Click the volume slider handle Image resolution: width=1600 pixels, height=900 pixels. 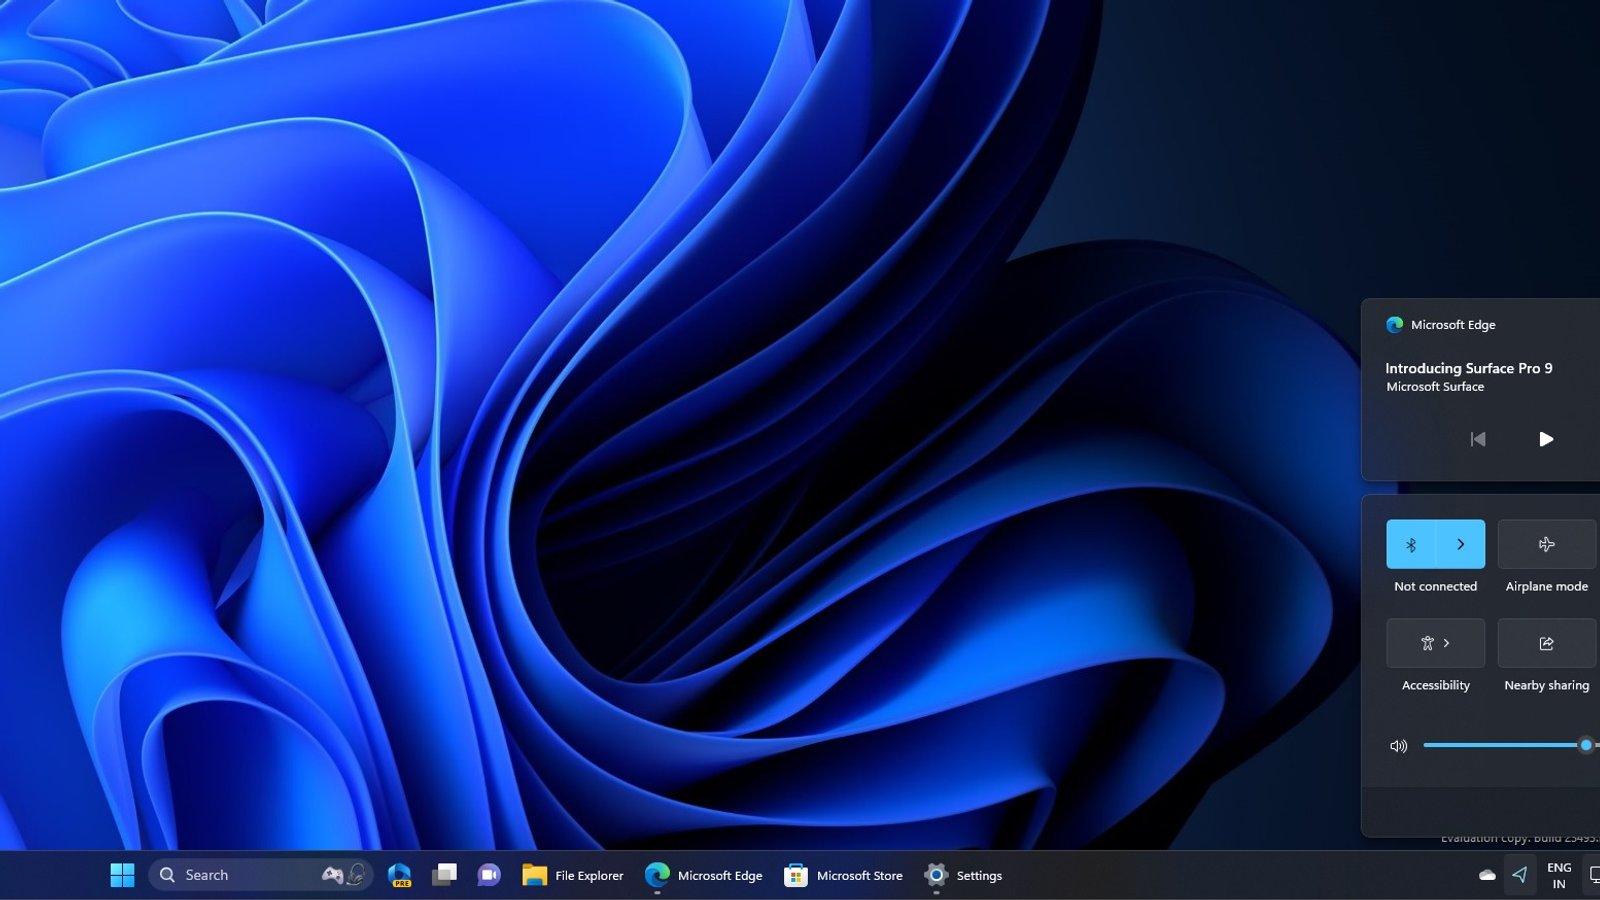point(1586,745)
